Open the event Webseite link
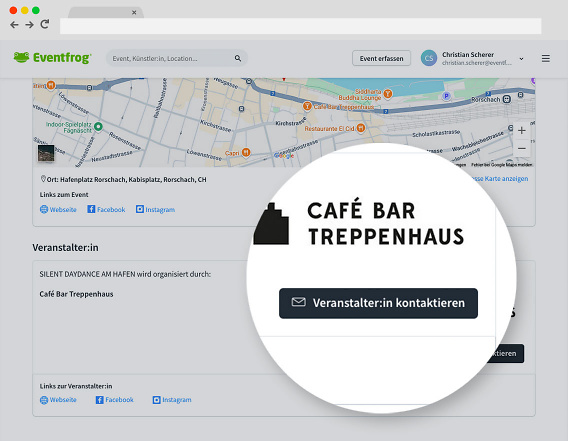Screen dimensions: 568x441 tap(58, 209)
